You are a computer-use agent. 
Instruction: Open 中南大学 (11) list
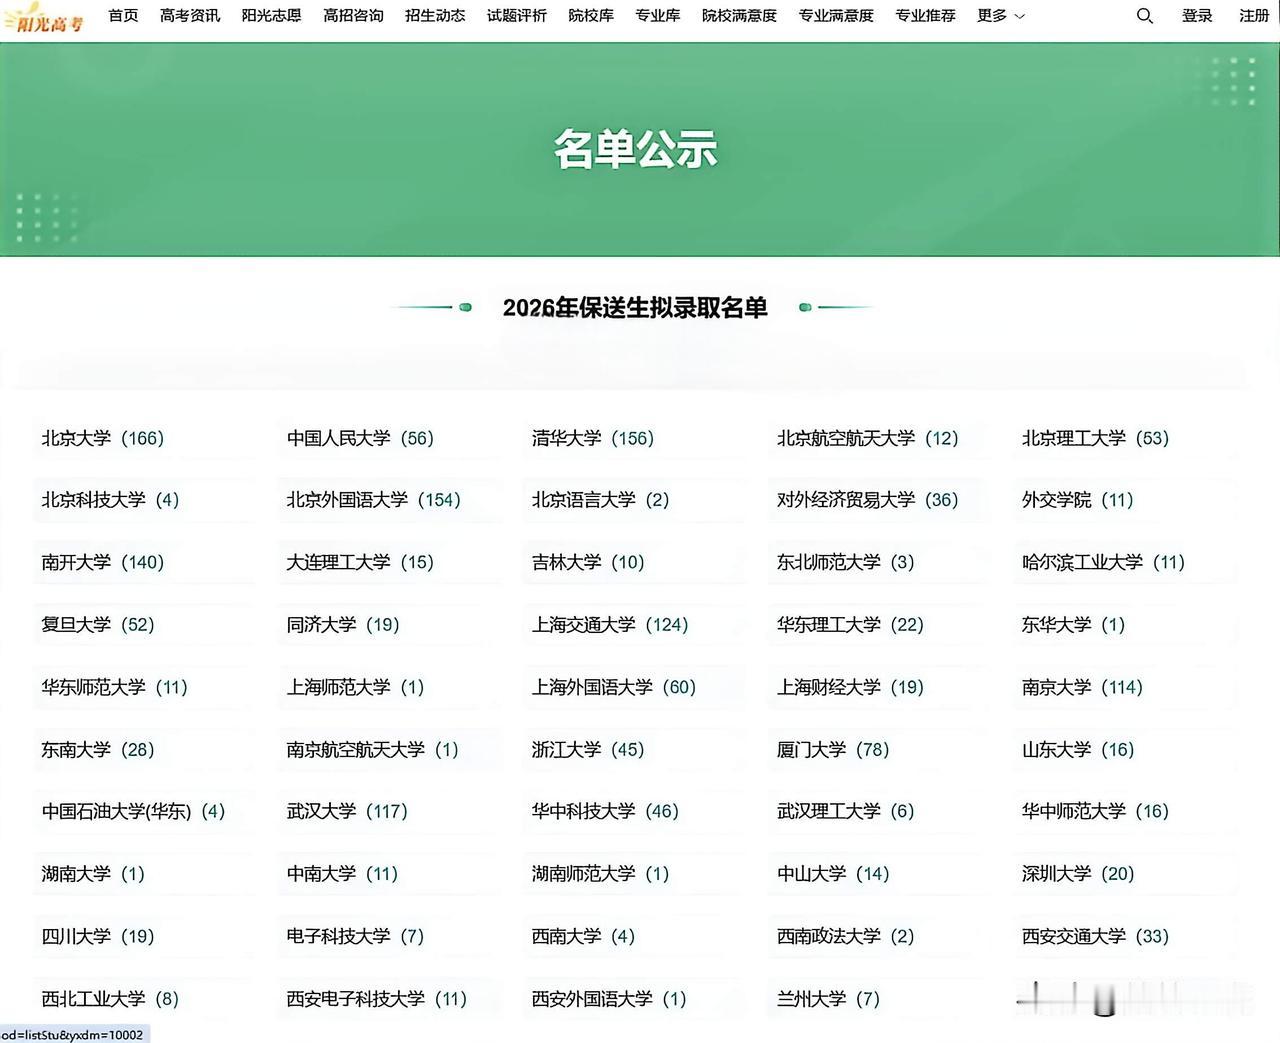click(x=342, y=874)
